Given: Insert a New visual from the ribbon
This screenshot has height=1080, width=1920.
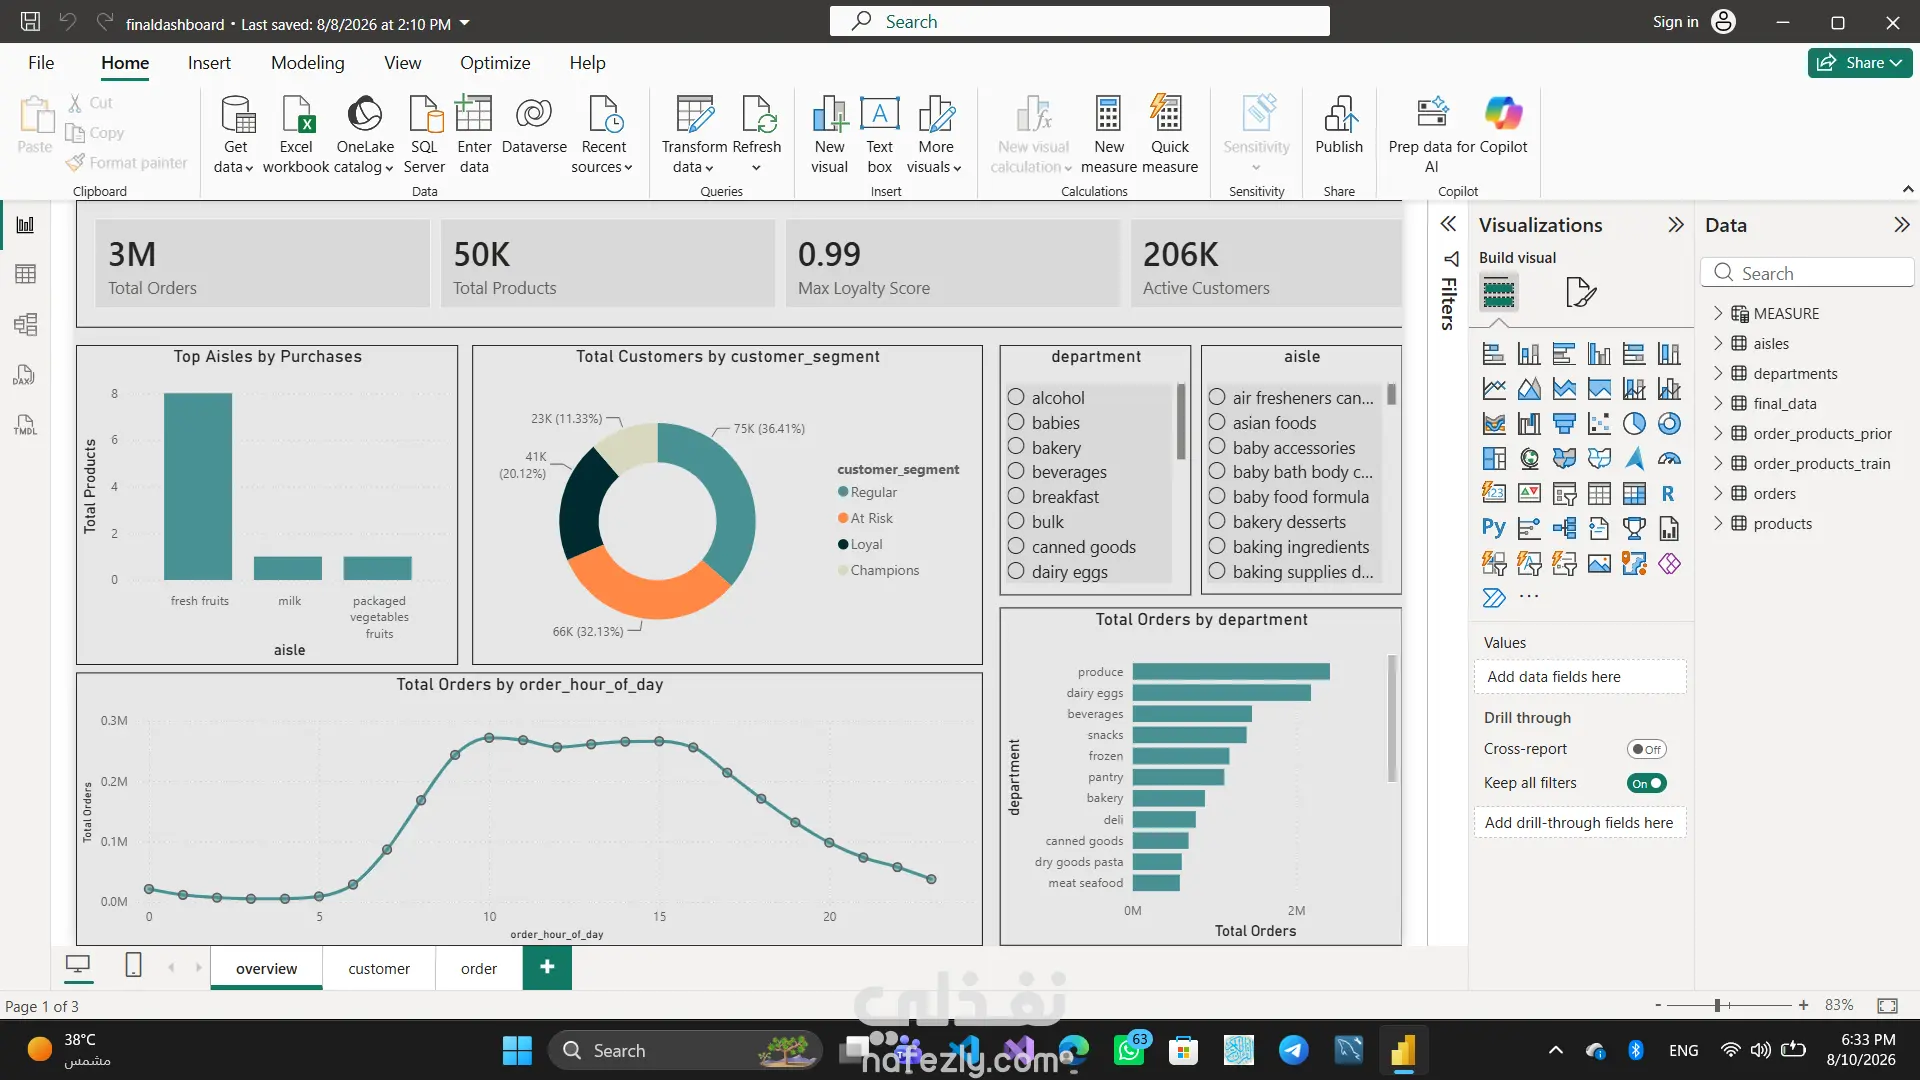Looking at the screenshot, I should (x=829, y=135).
